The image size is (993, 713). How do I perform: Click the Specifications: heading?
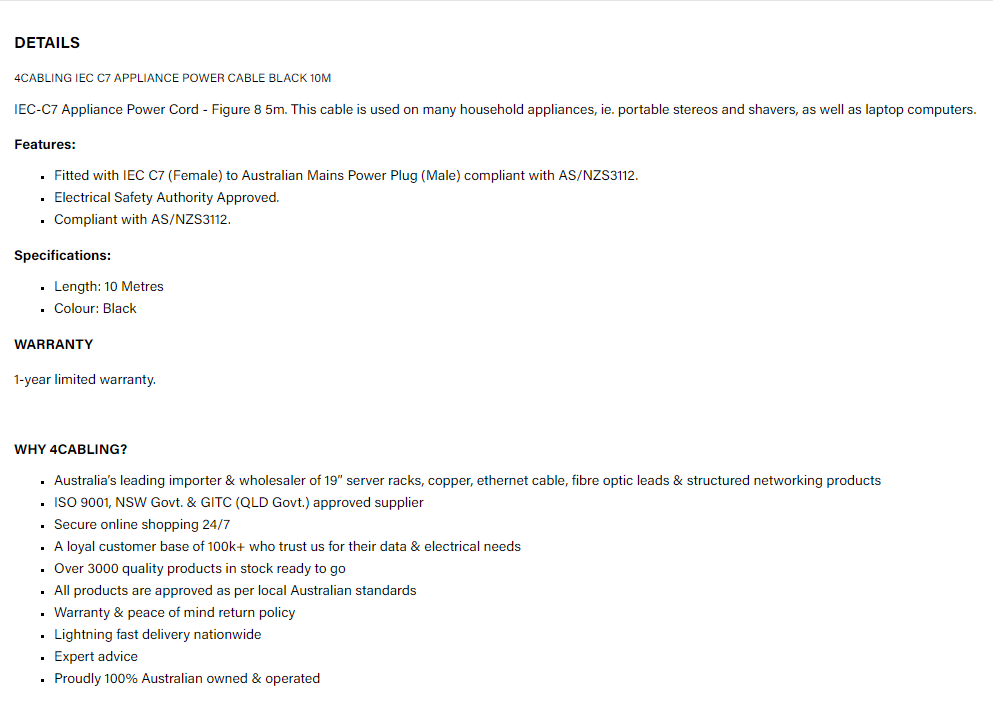click(62, 255)
